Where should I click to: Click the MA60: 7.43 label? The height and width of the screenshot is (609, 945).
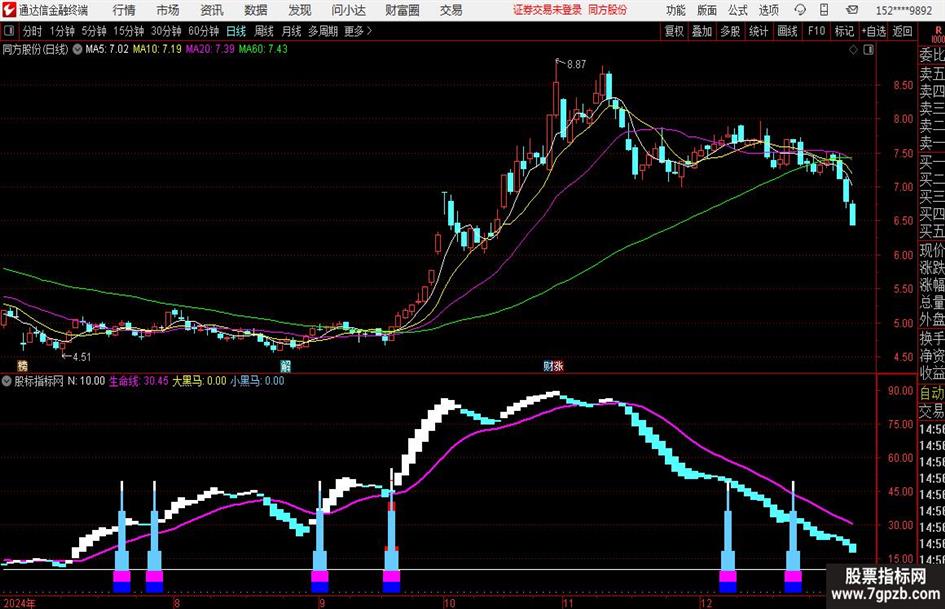point(263,49)
